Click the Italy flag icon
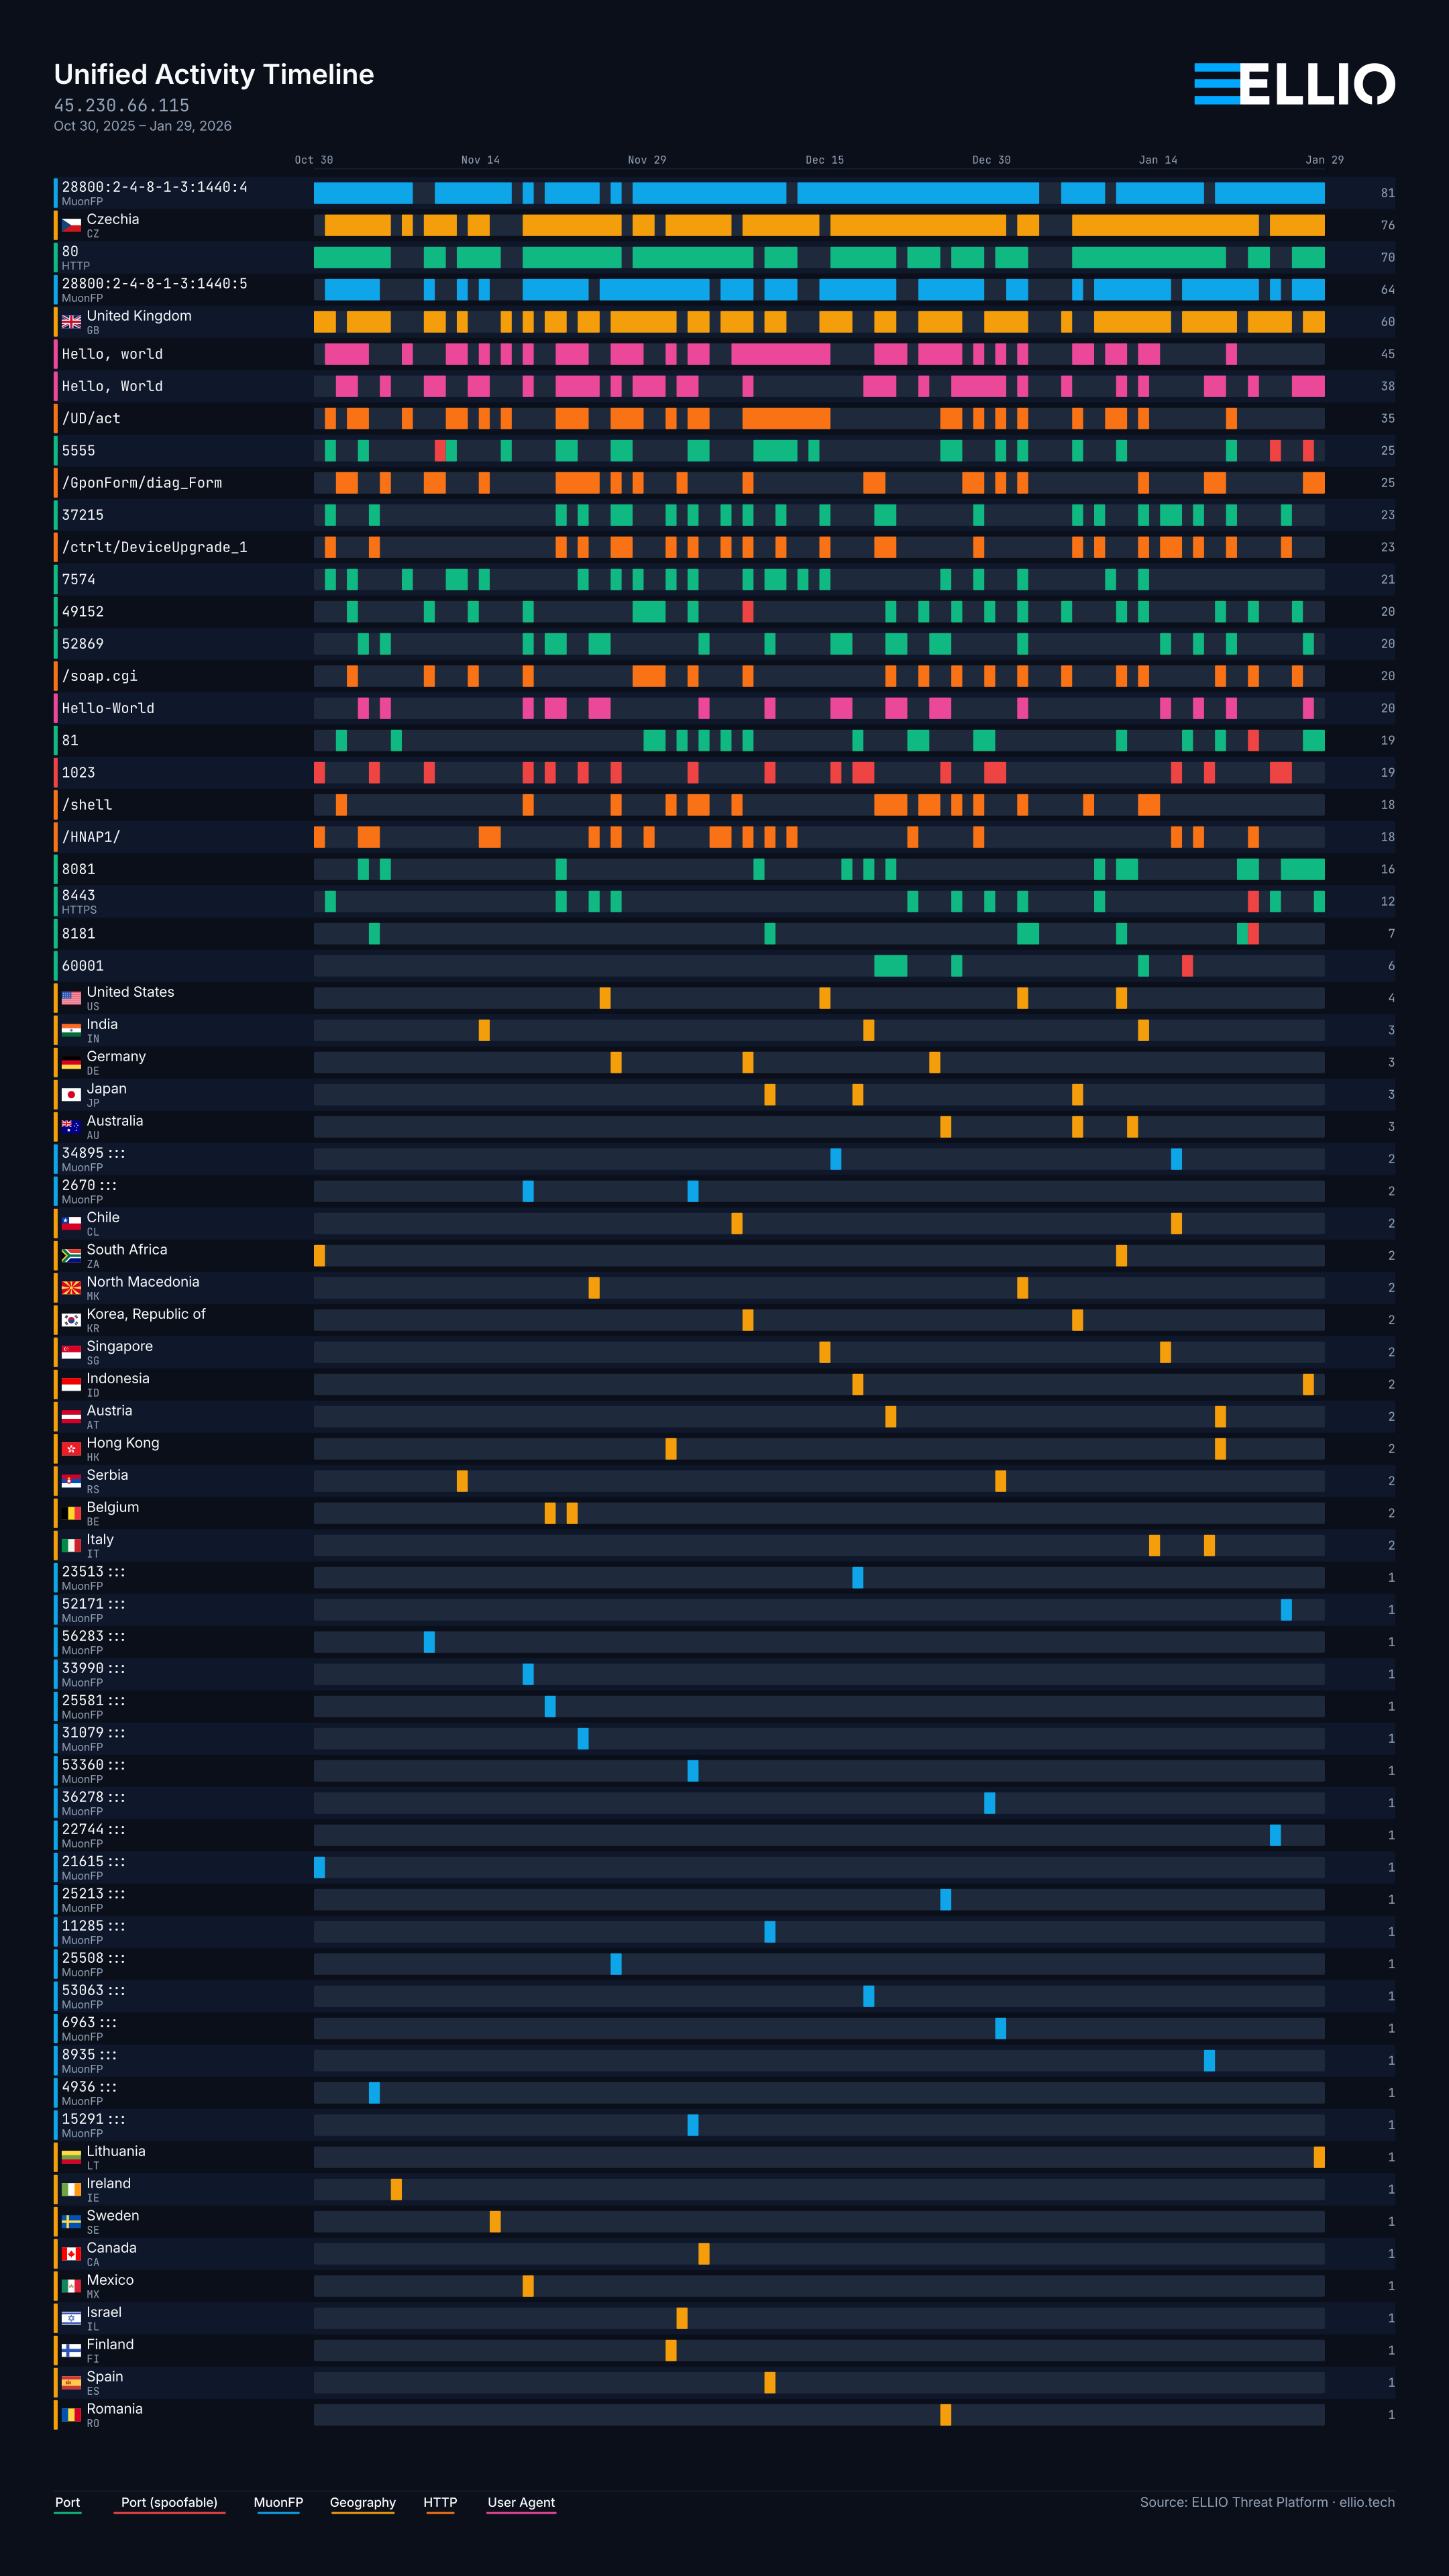The width and height of the screenshot is (1449, 2576). click(72, 1545)
